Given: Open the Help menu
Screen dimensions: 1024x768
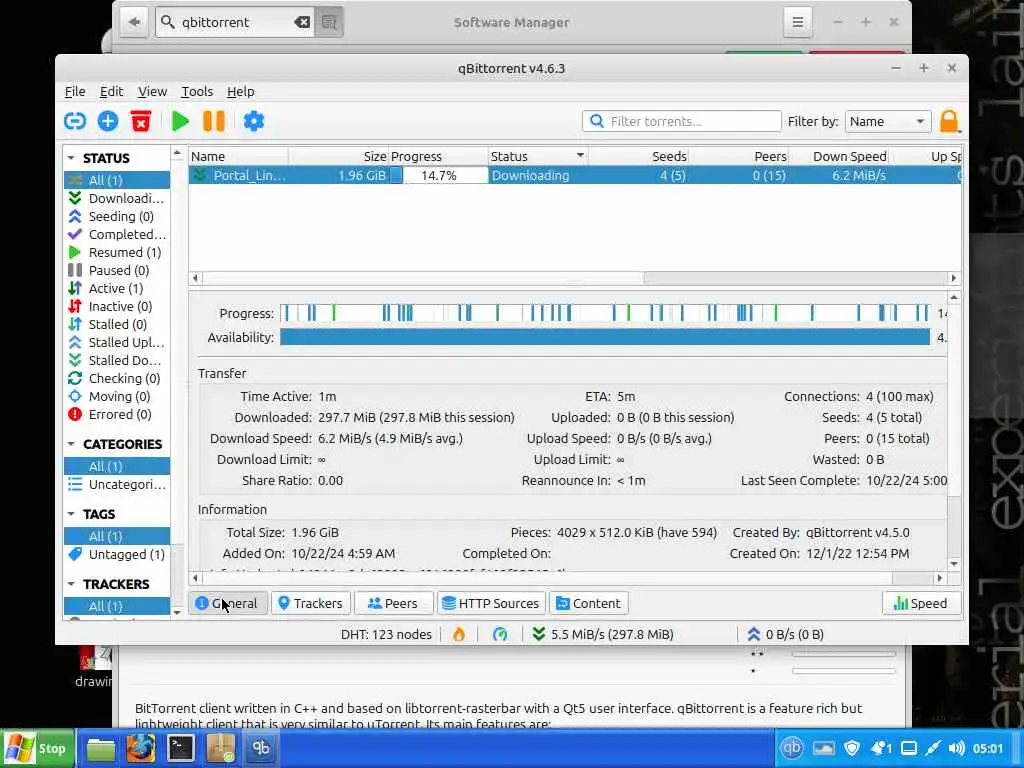Looking at the screenshot, I should pos(240,91).
